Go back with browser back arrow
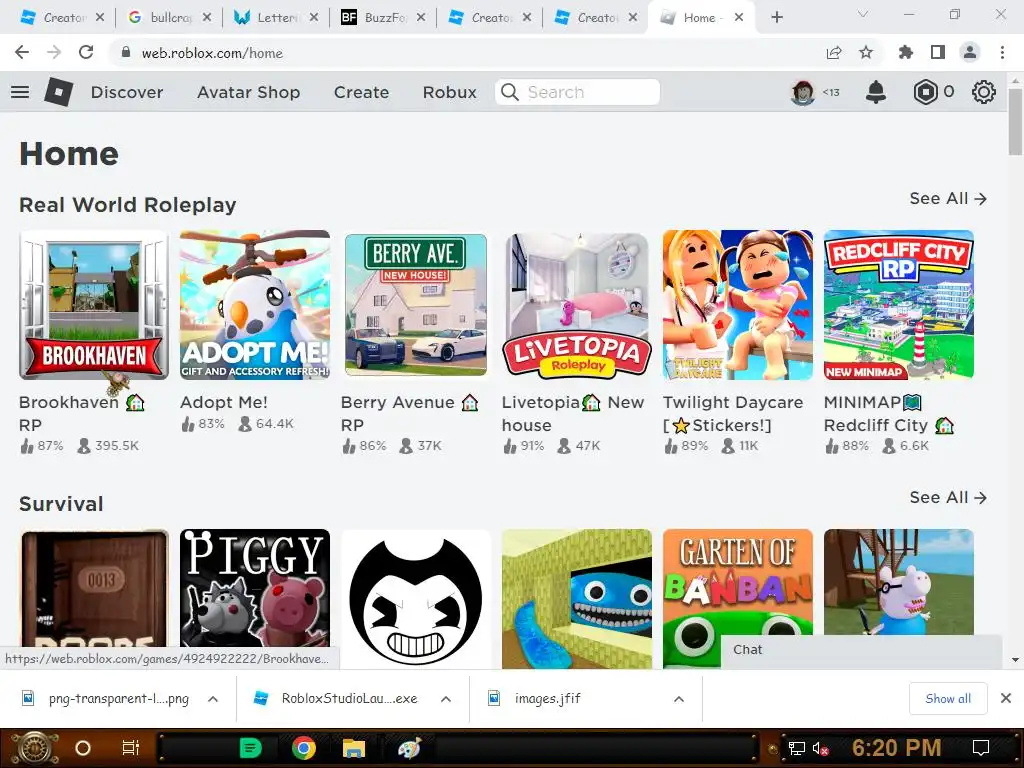 pos(22,52)
